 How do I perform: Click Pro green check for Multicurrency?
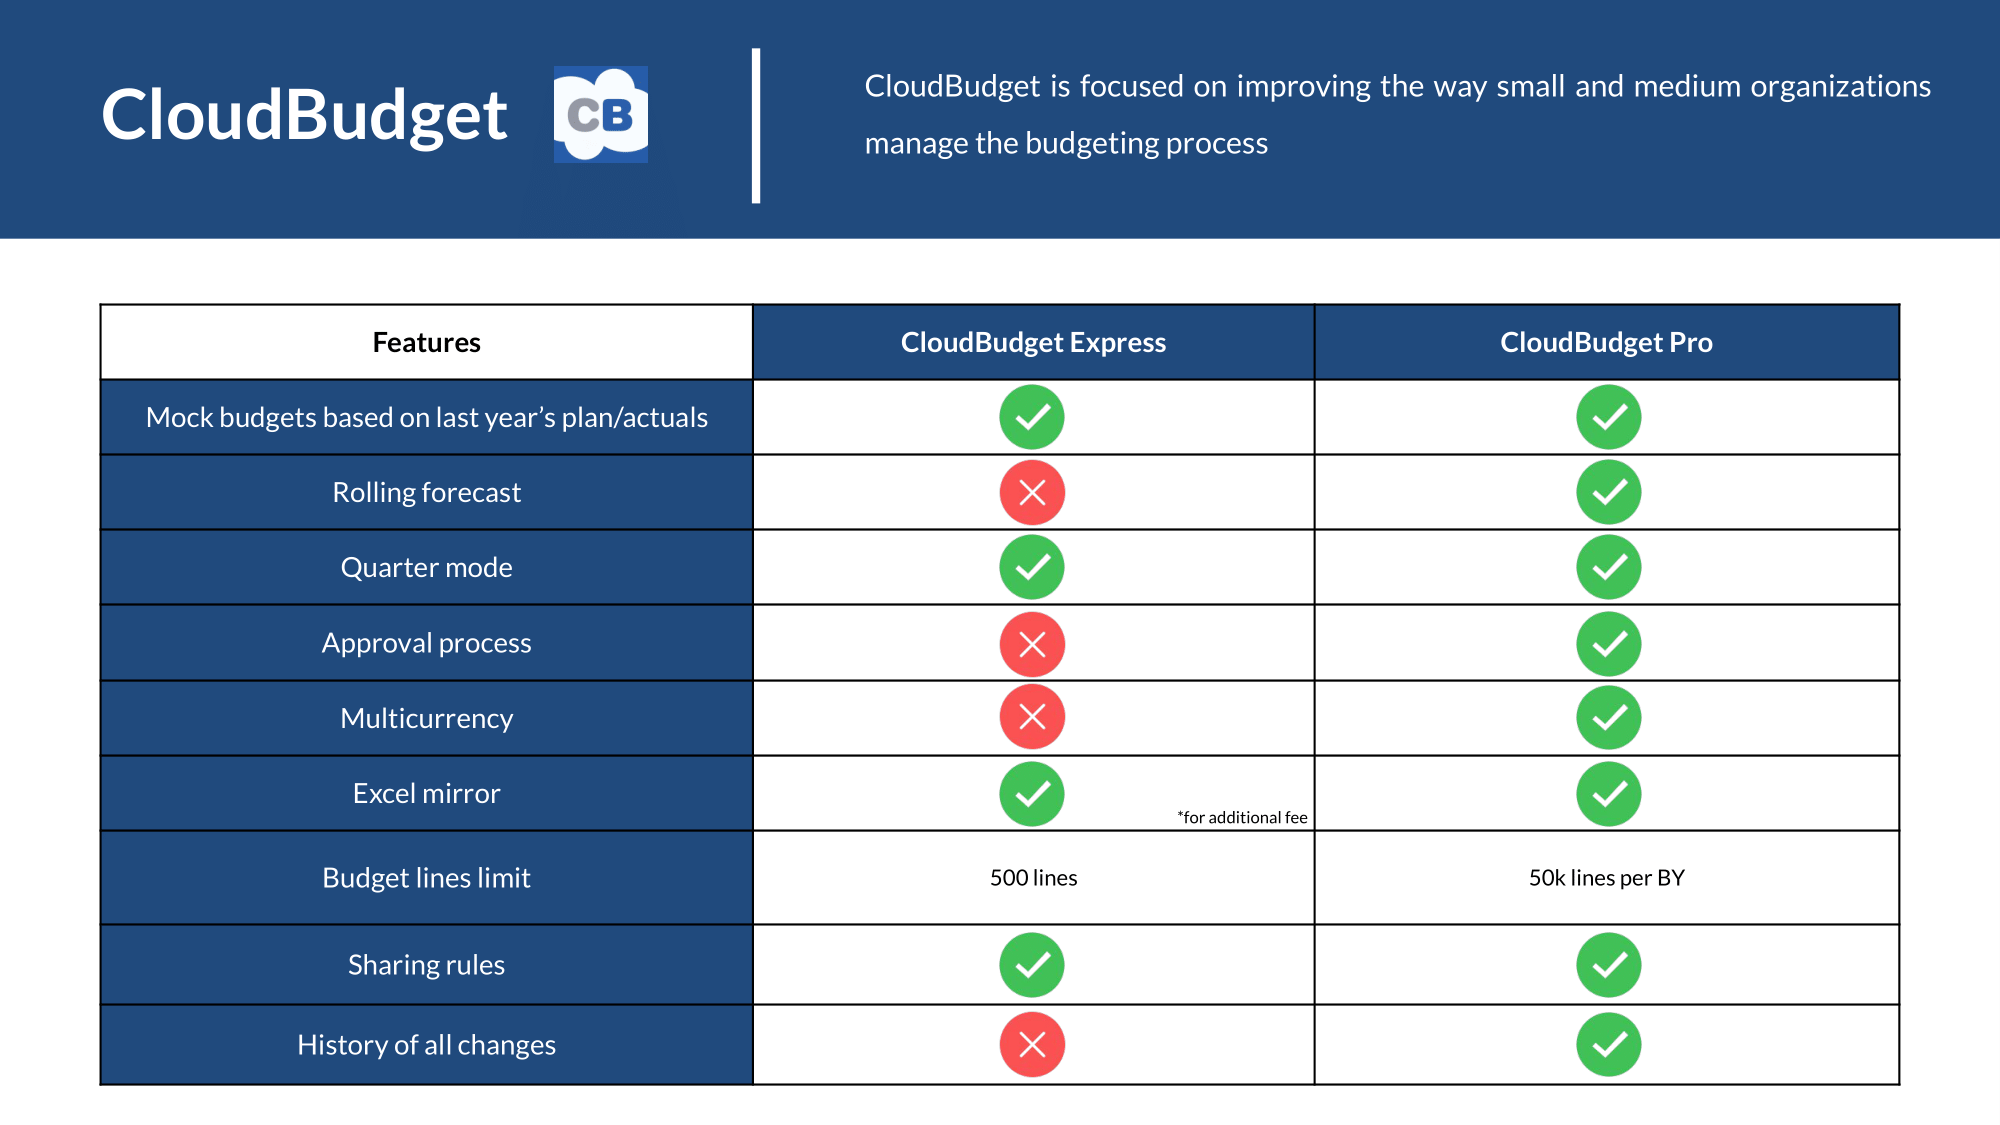point(1608,717)
